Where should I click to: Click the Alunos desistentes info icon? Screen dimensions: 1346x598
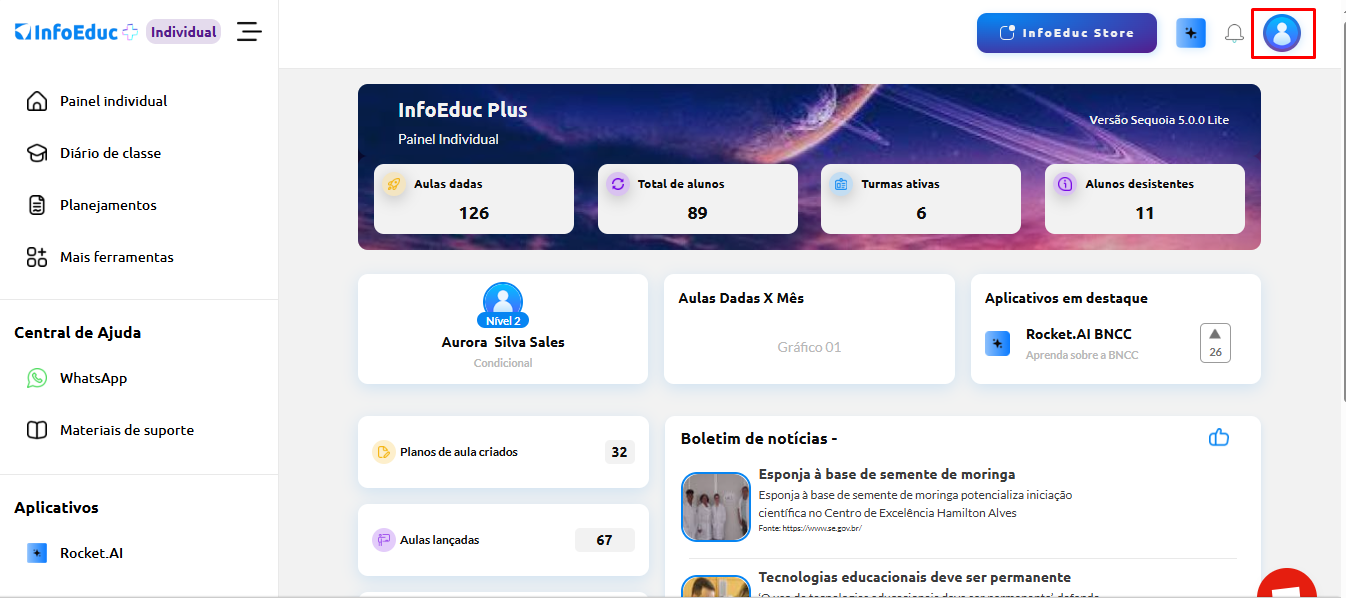pos(1065,184)
